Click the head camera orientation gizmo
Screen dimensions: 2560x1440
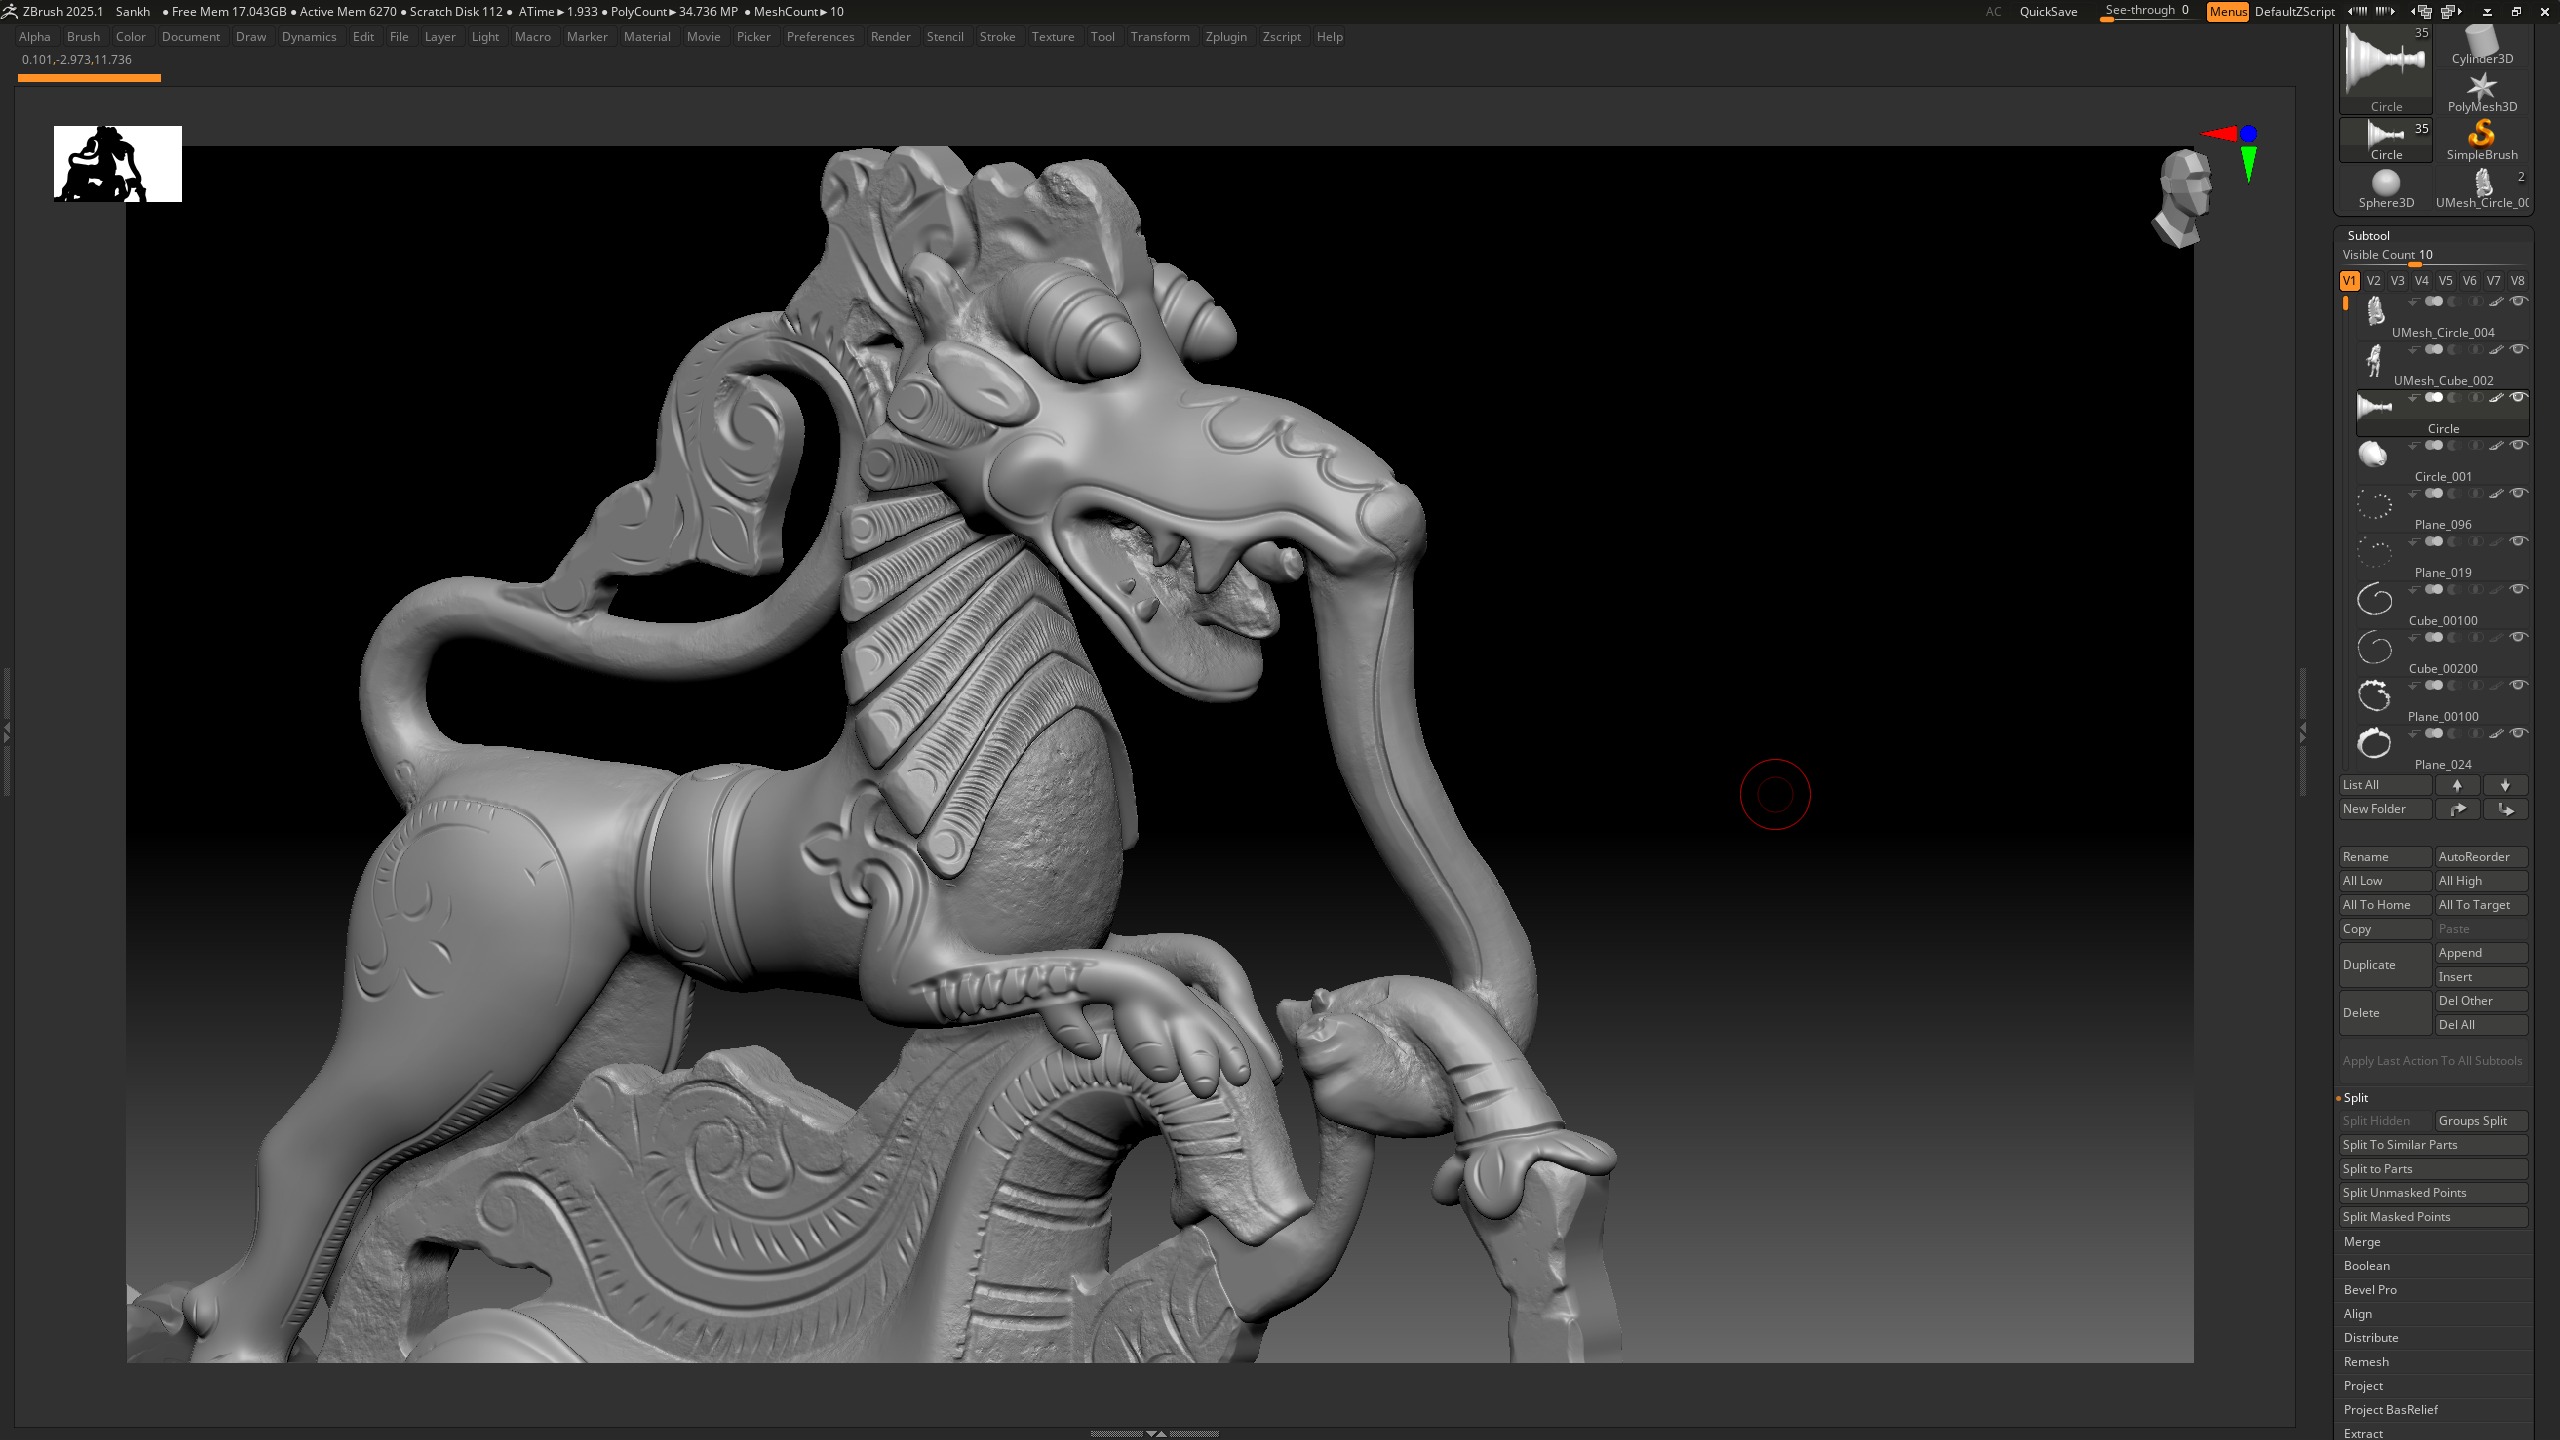(2183, 198)
